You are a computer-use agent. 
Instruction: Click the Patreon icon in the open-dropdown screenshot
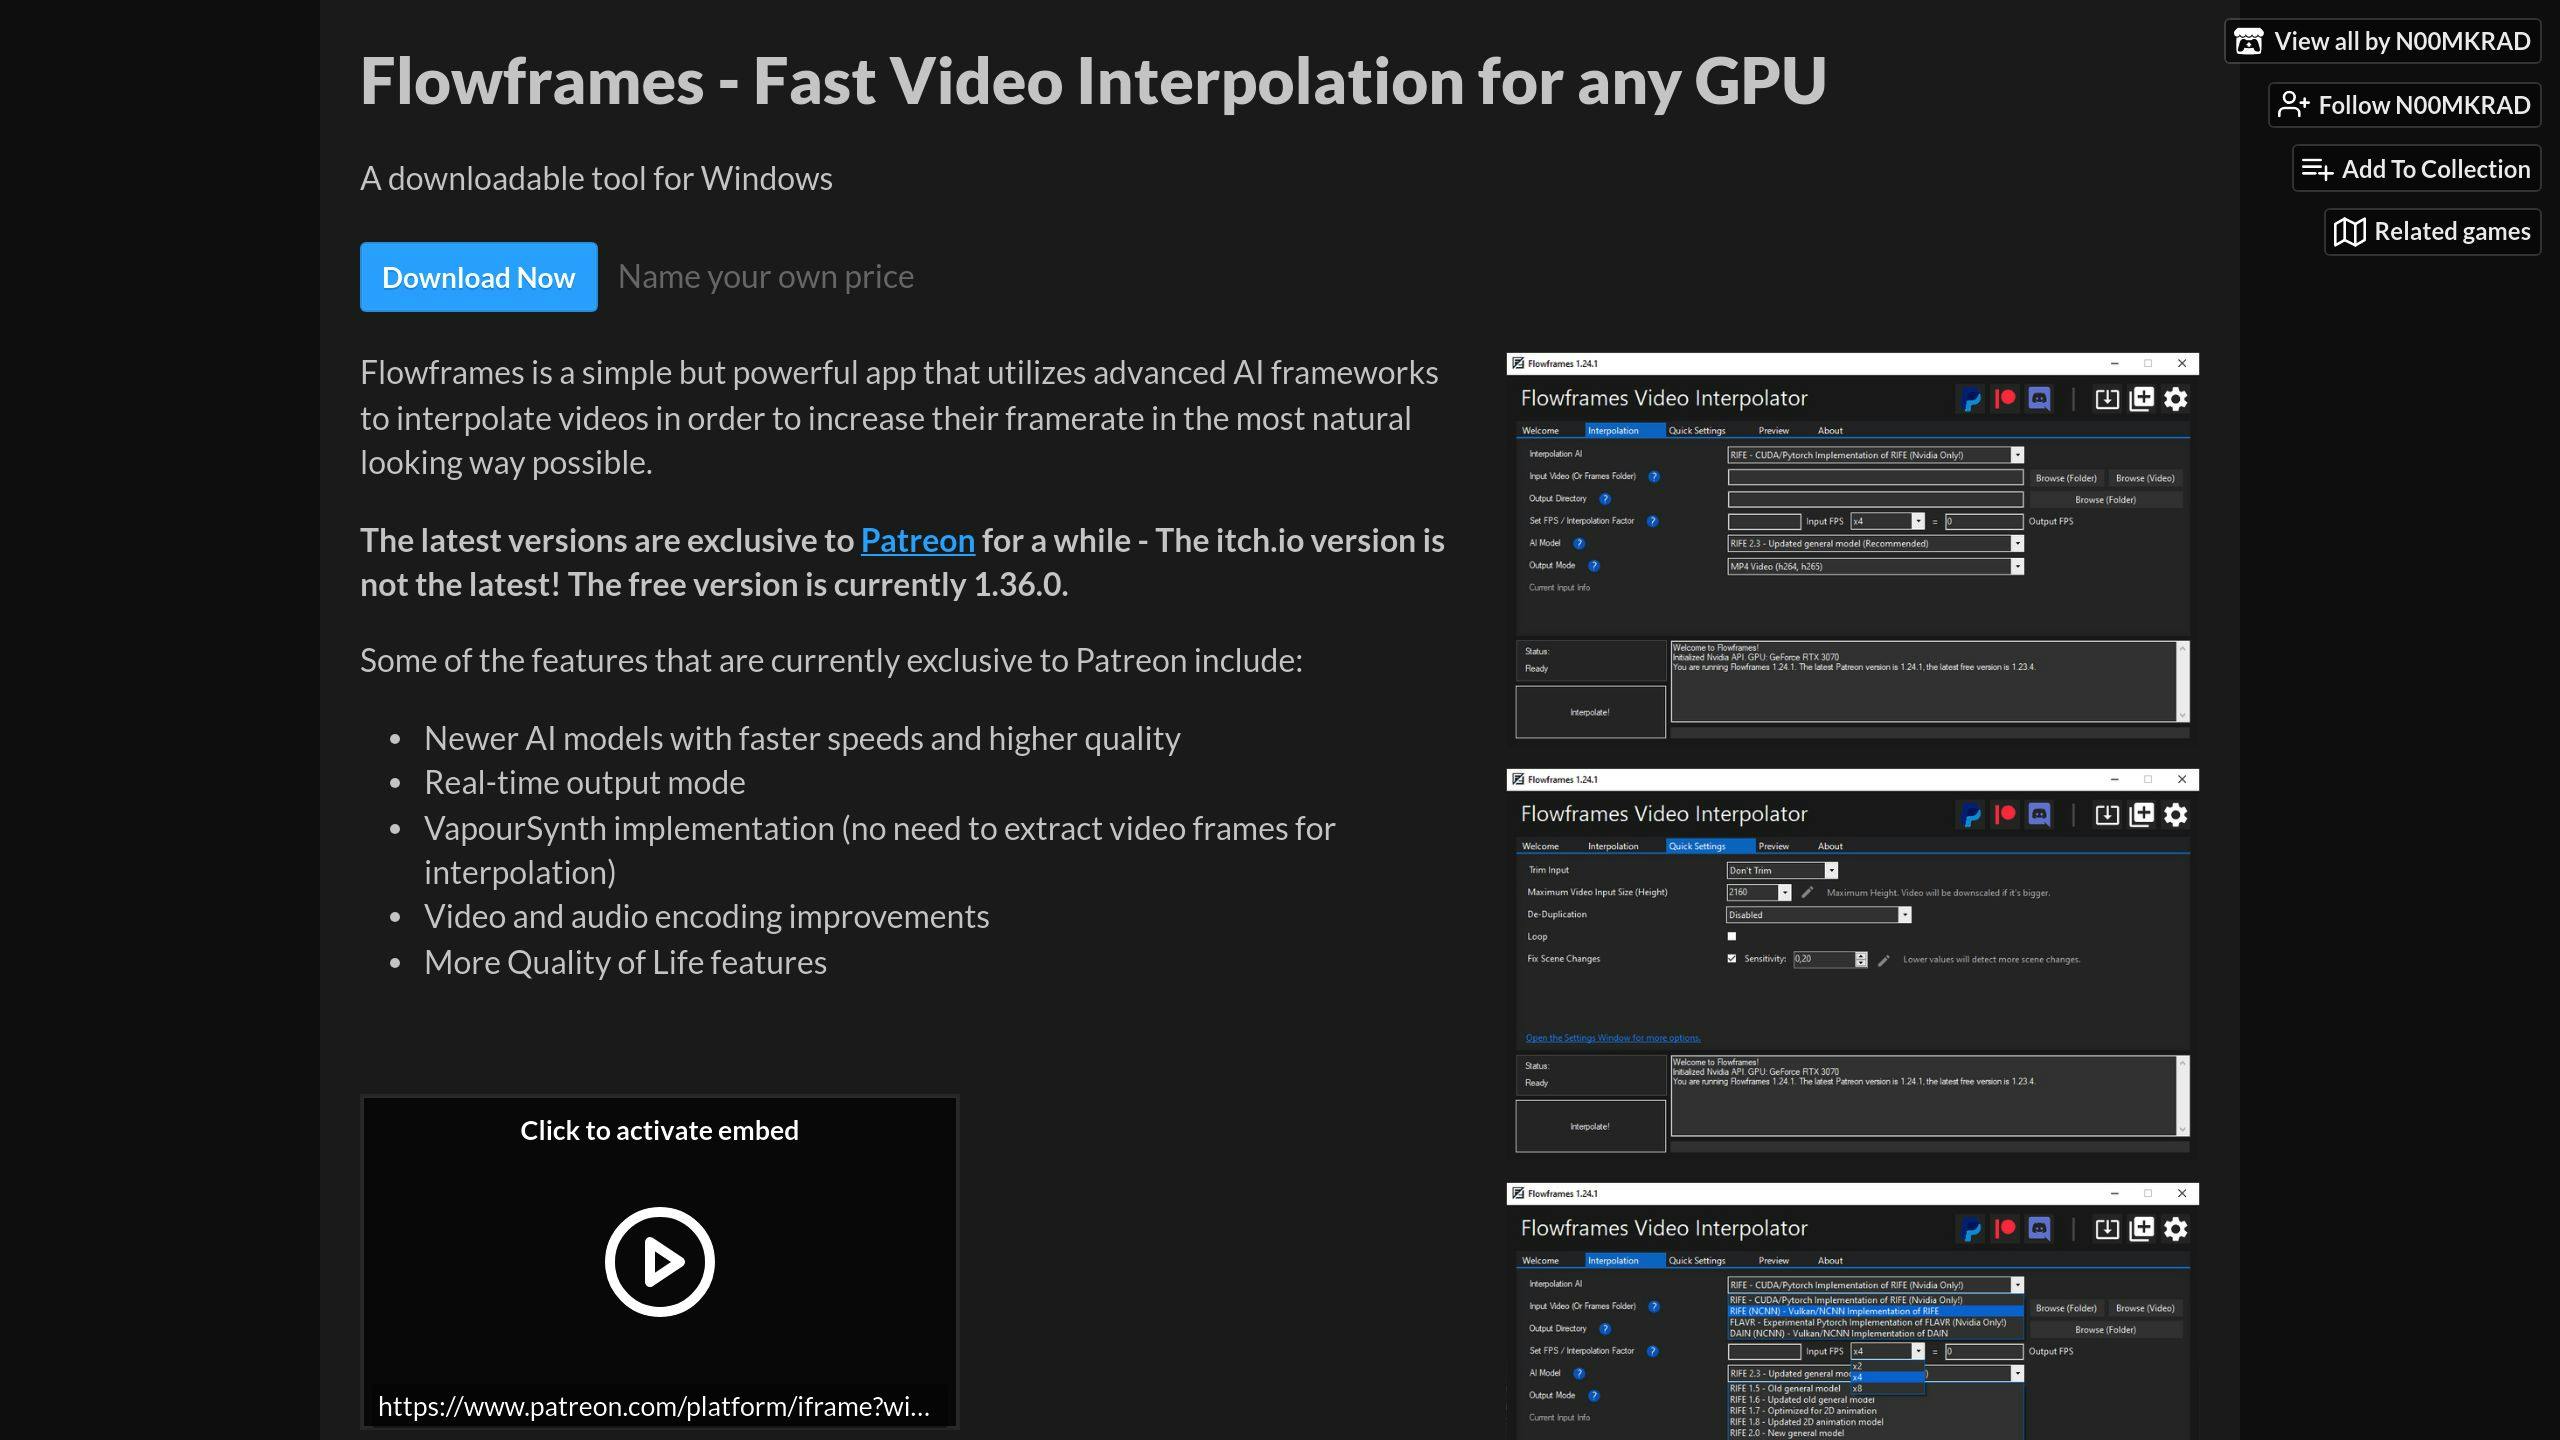pyautogui.click(x=2005, y=1229)
